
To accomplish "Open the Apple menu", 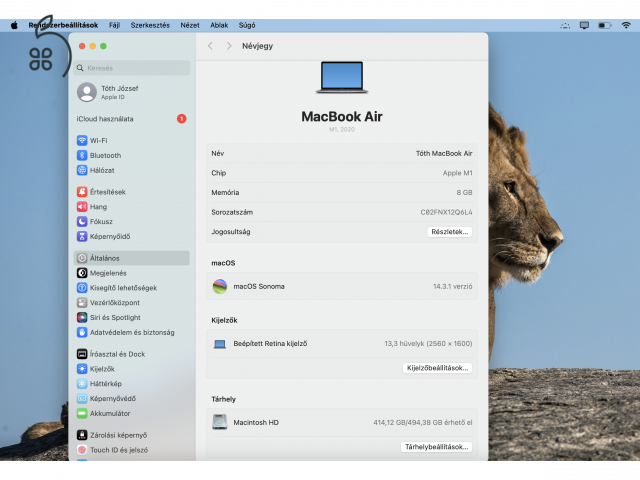I will point(14,25).
